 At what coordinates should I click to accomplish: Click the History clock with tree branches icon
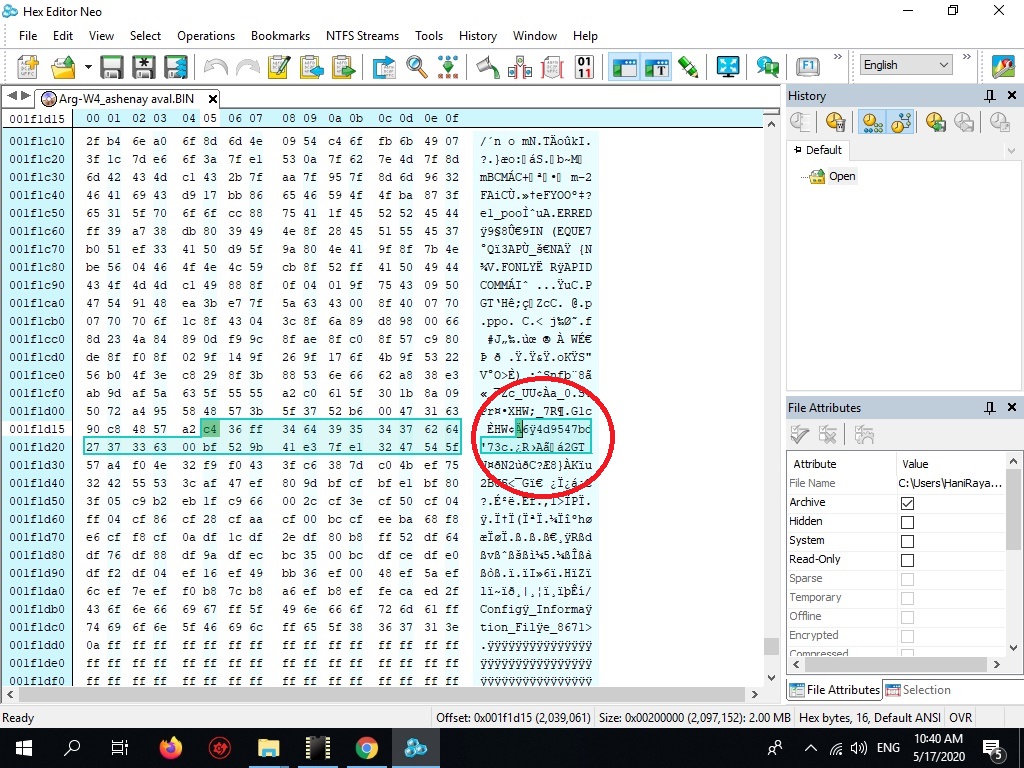[901, 122]
